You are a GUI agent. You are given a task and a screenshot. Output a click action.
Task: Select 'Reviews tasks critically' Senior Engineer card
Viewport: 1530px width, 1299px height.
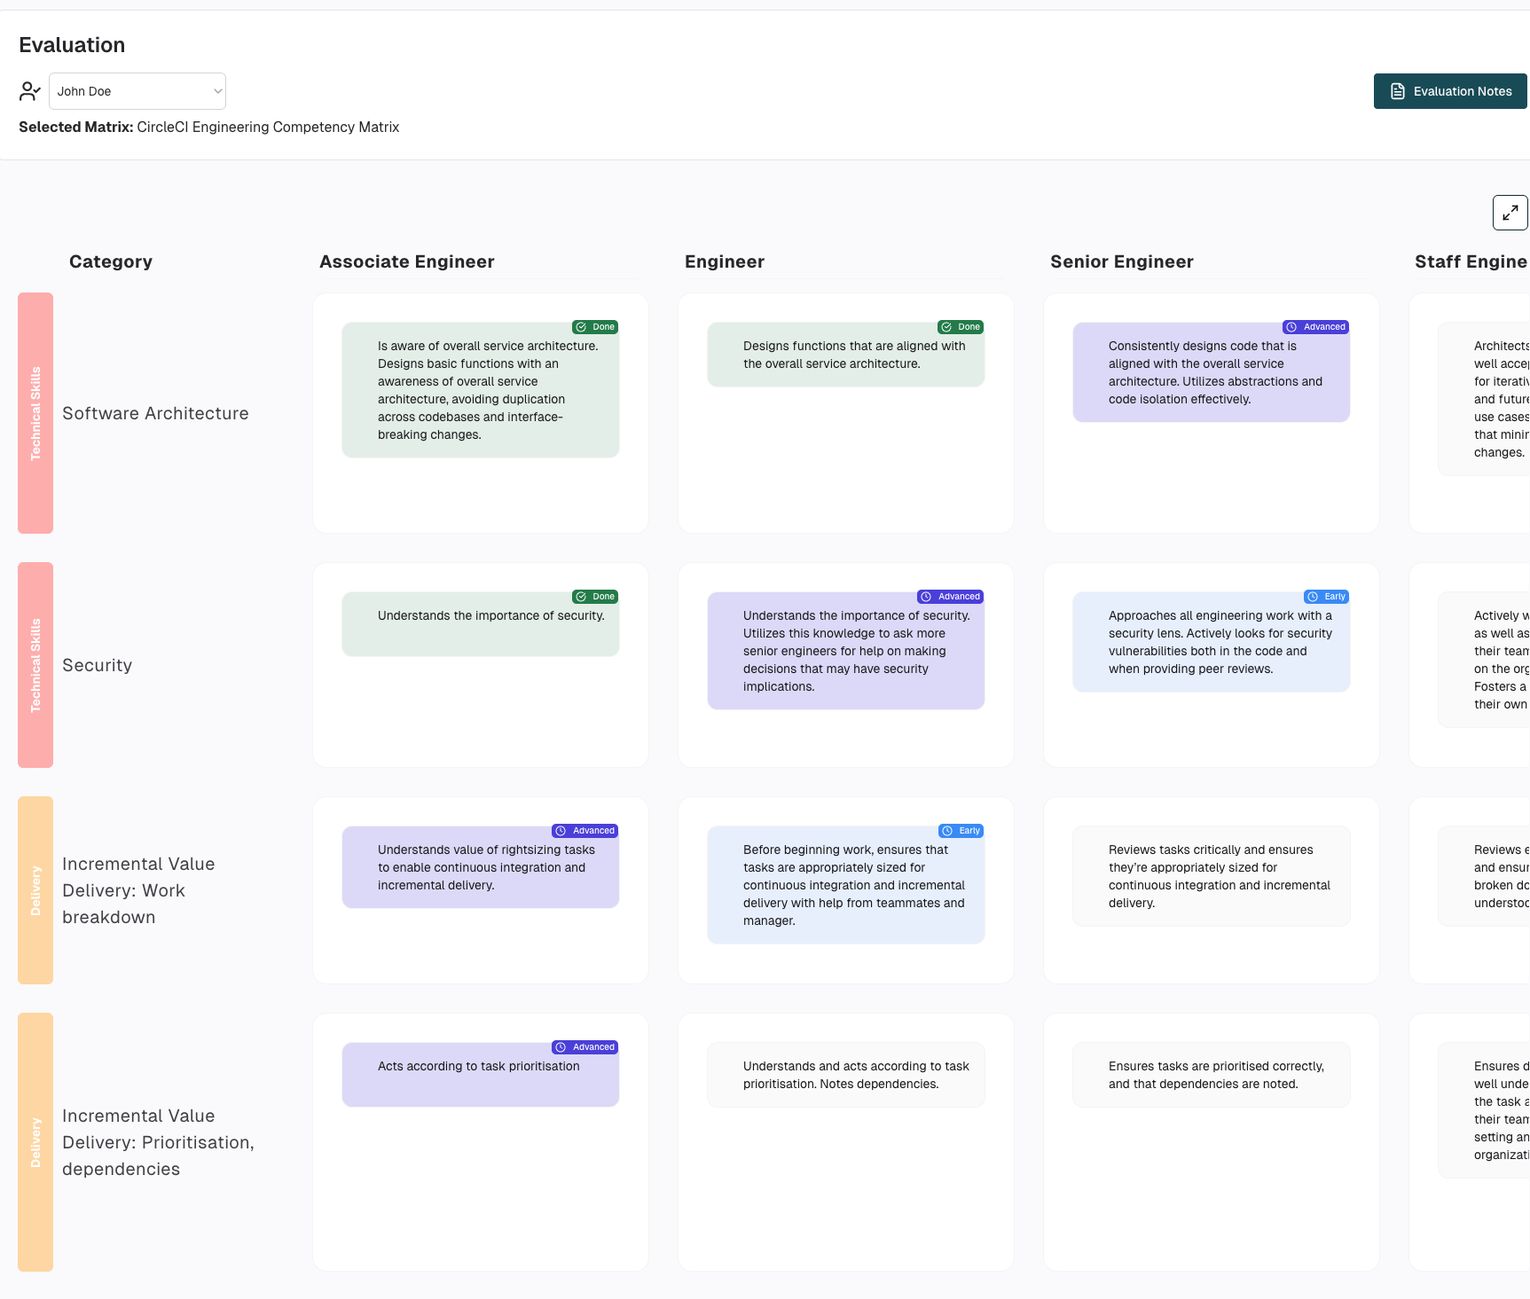click(1211, 876)
